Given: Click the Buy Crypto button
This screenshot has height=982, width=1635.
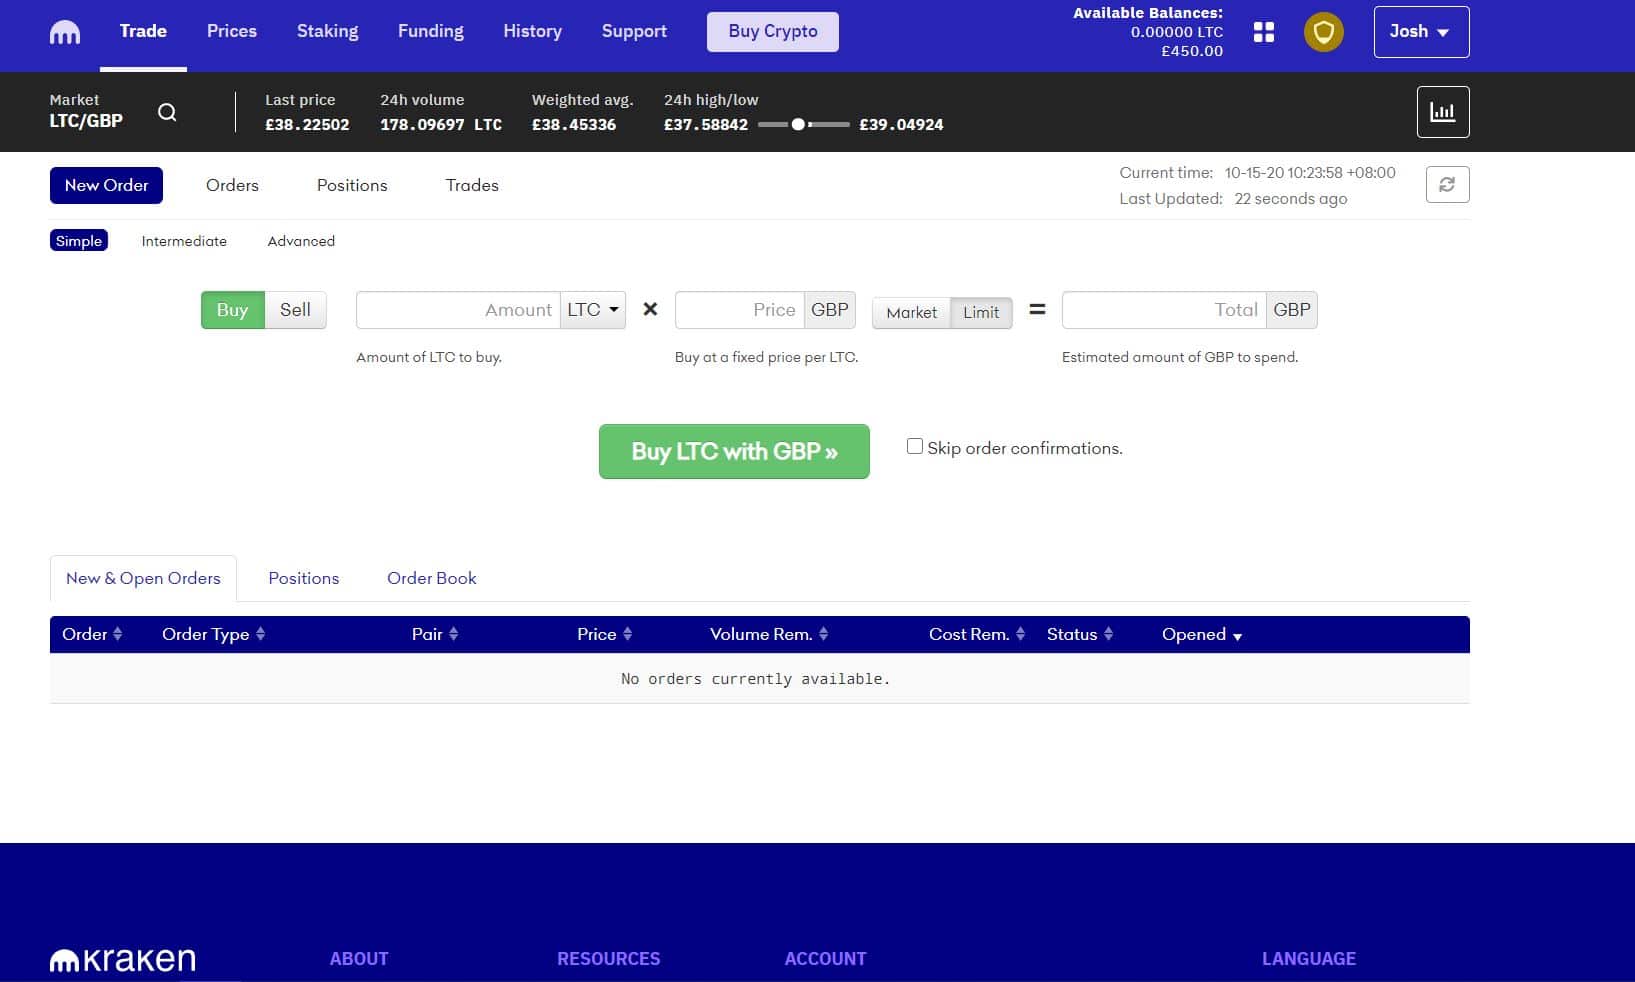Looking at the screenshot, I should (x=773, y=32).
